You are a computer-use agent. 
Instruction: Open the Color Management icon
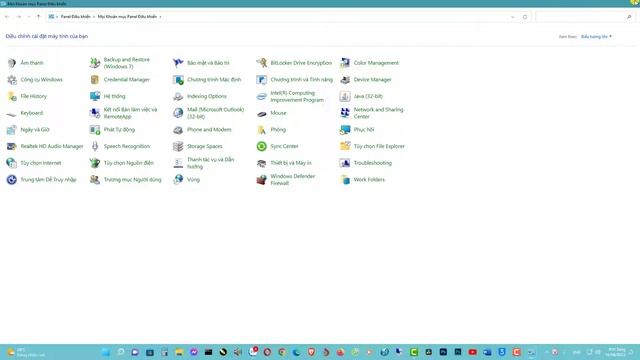345,63
